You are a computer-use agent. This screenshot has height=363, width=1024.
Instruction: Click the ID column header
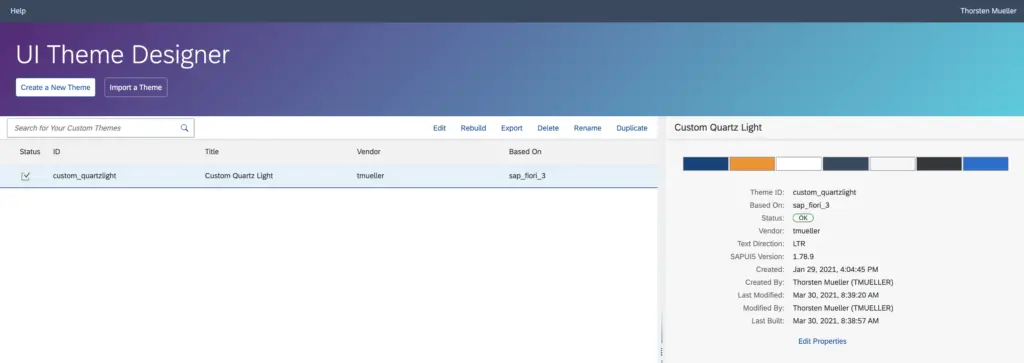tap(57, 151)
